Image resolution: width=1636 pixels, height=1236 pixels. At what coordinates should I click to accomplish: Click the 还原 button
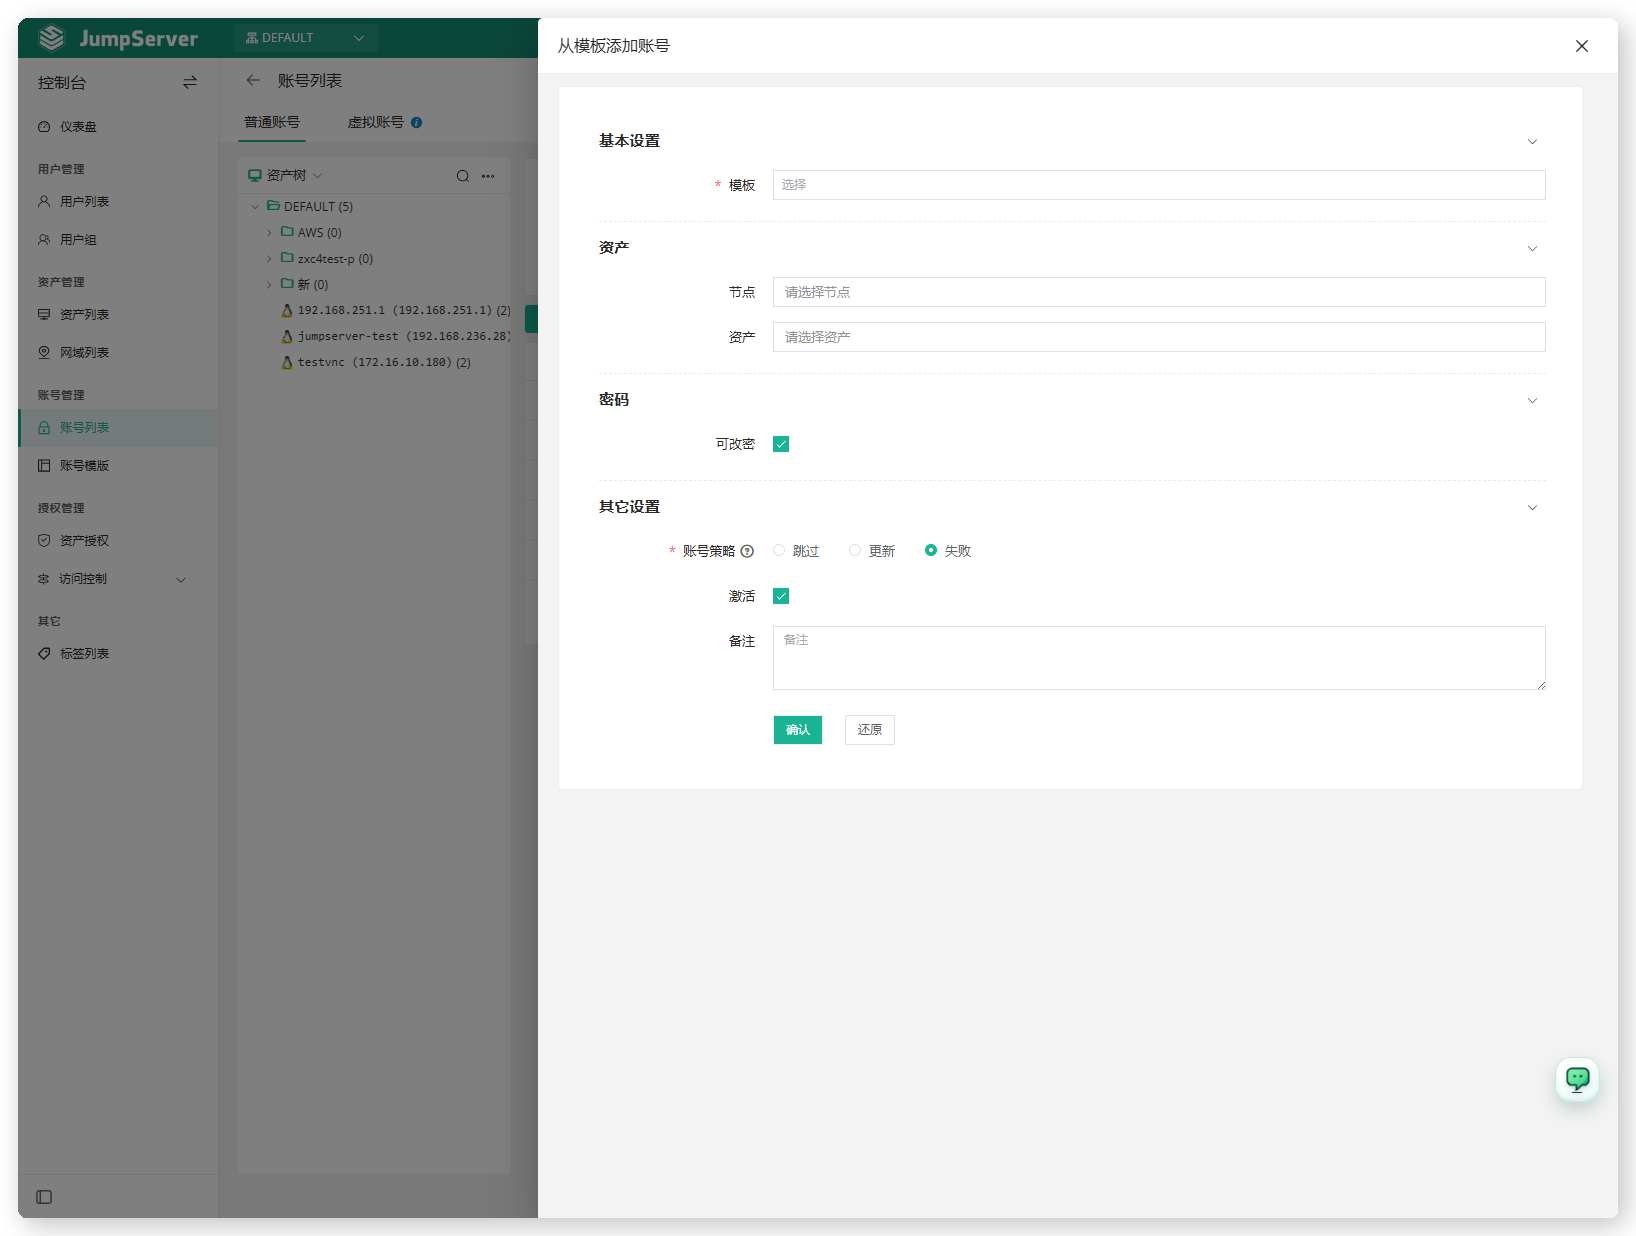[x=870, y=730]
